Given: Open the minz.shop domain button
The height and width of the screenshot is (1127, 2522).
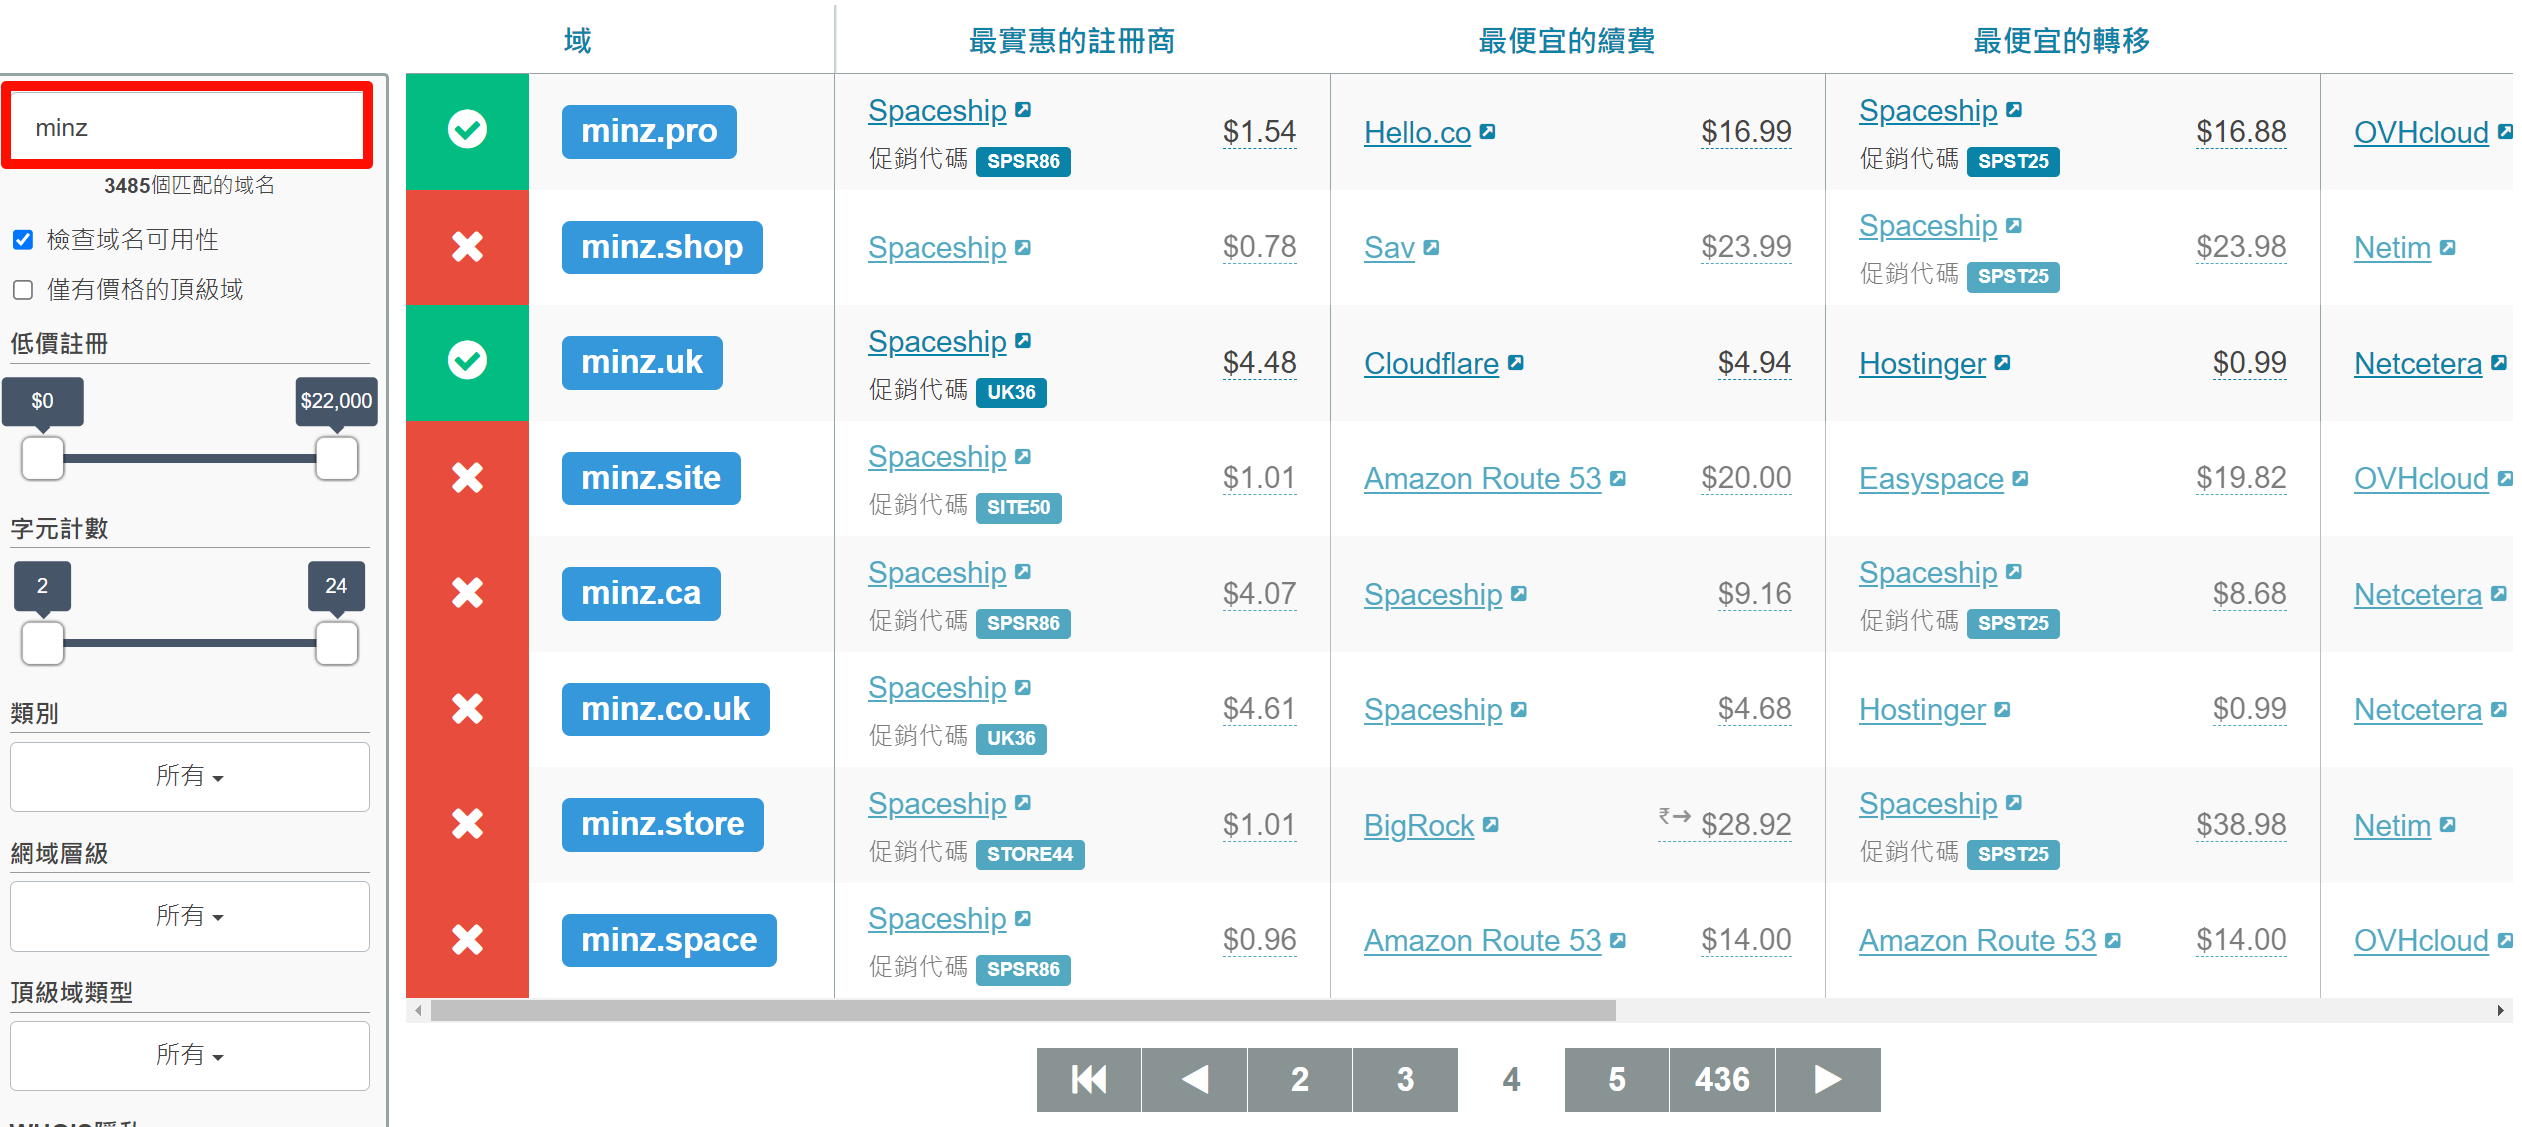Looking at the screenshot, I should (662, 247).
